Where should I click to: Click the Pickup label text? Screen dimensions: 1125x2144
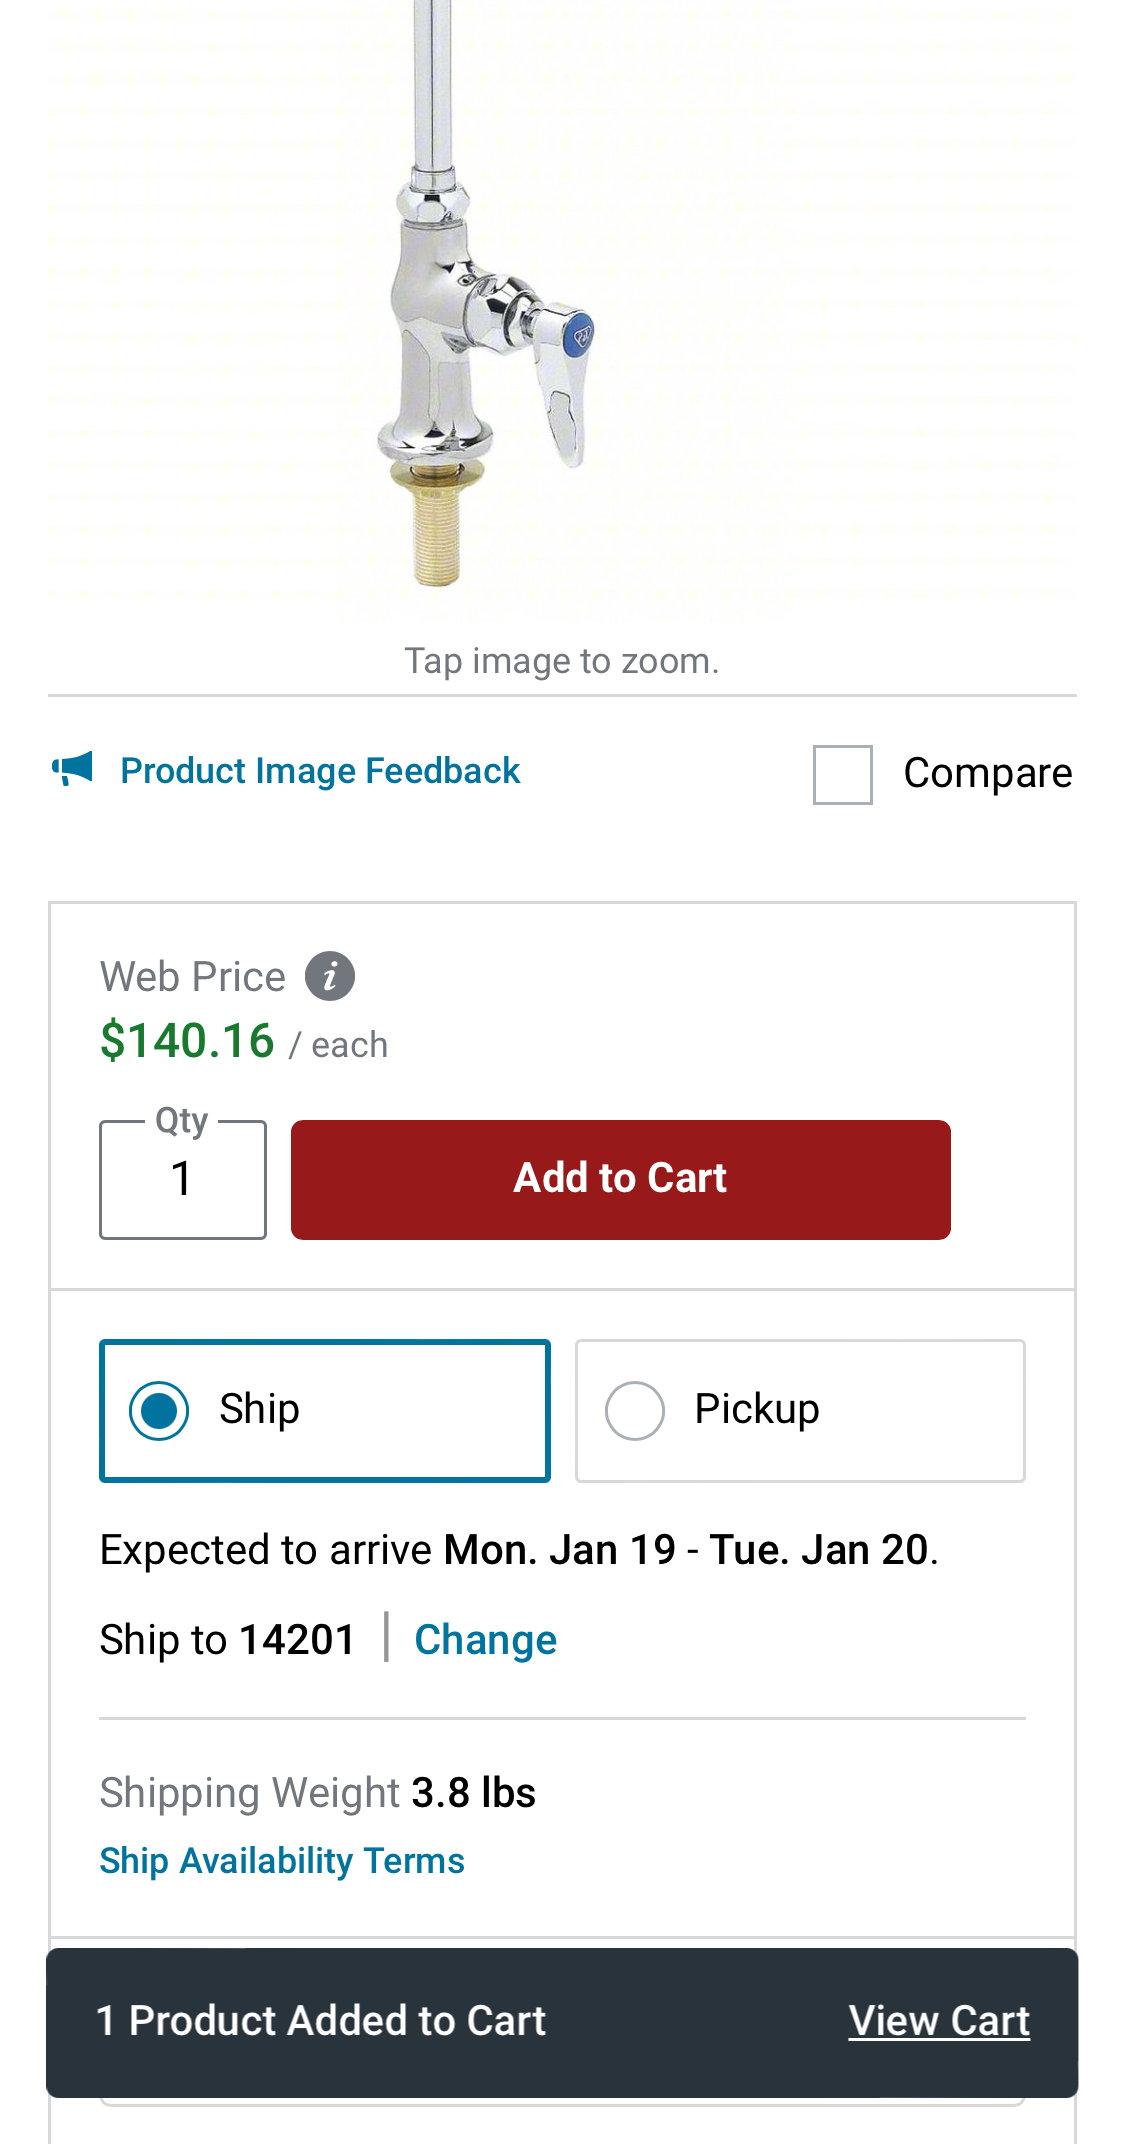[x=757, y=1409]
